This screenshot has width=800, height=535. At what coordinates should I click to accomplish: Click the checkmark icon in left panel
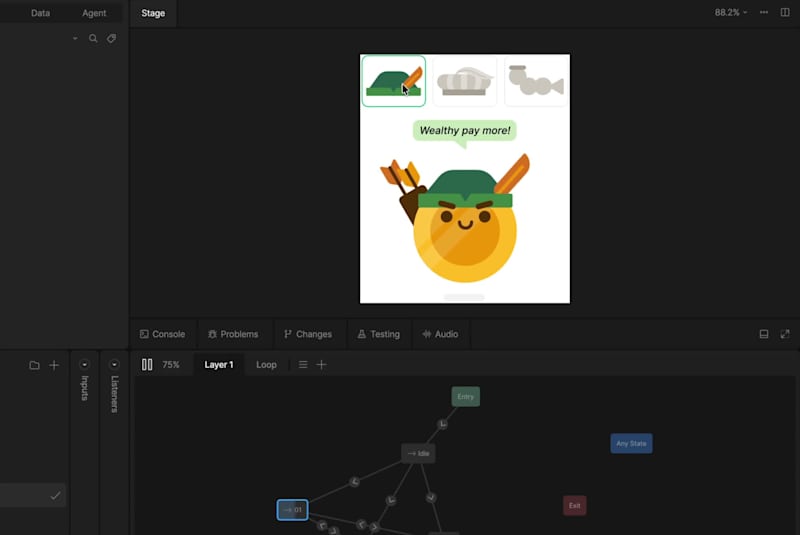[x=55, y=496]
